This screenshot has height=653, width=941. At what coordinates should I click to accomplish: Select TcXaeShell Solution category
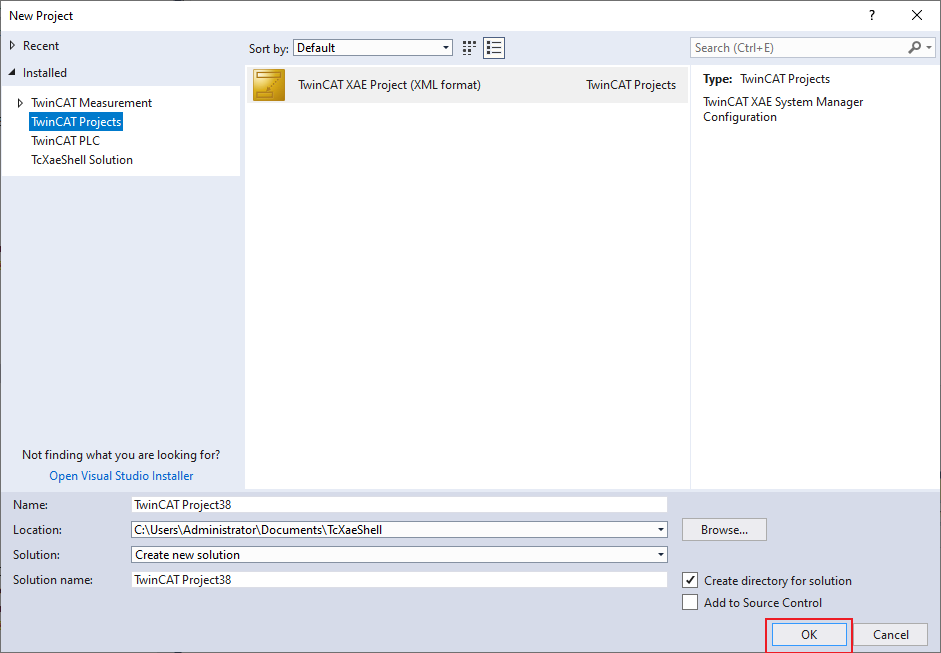click(x=82, y=160)
